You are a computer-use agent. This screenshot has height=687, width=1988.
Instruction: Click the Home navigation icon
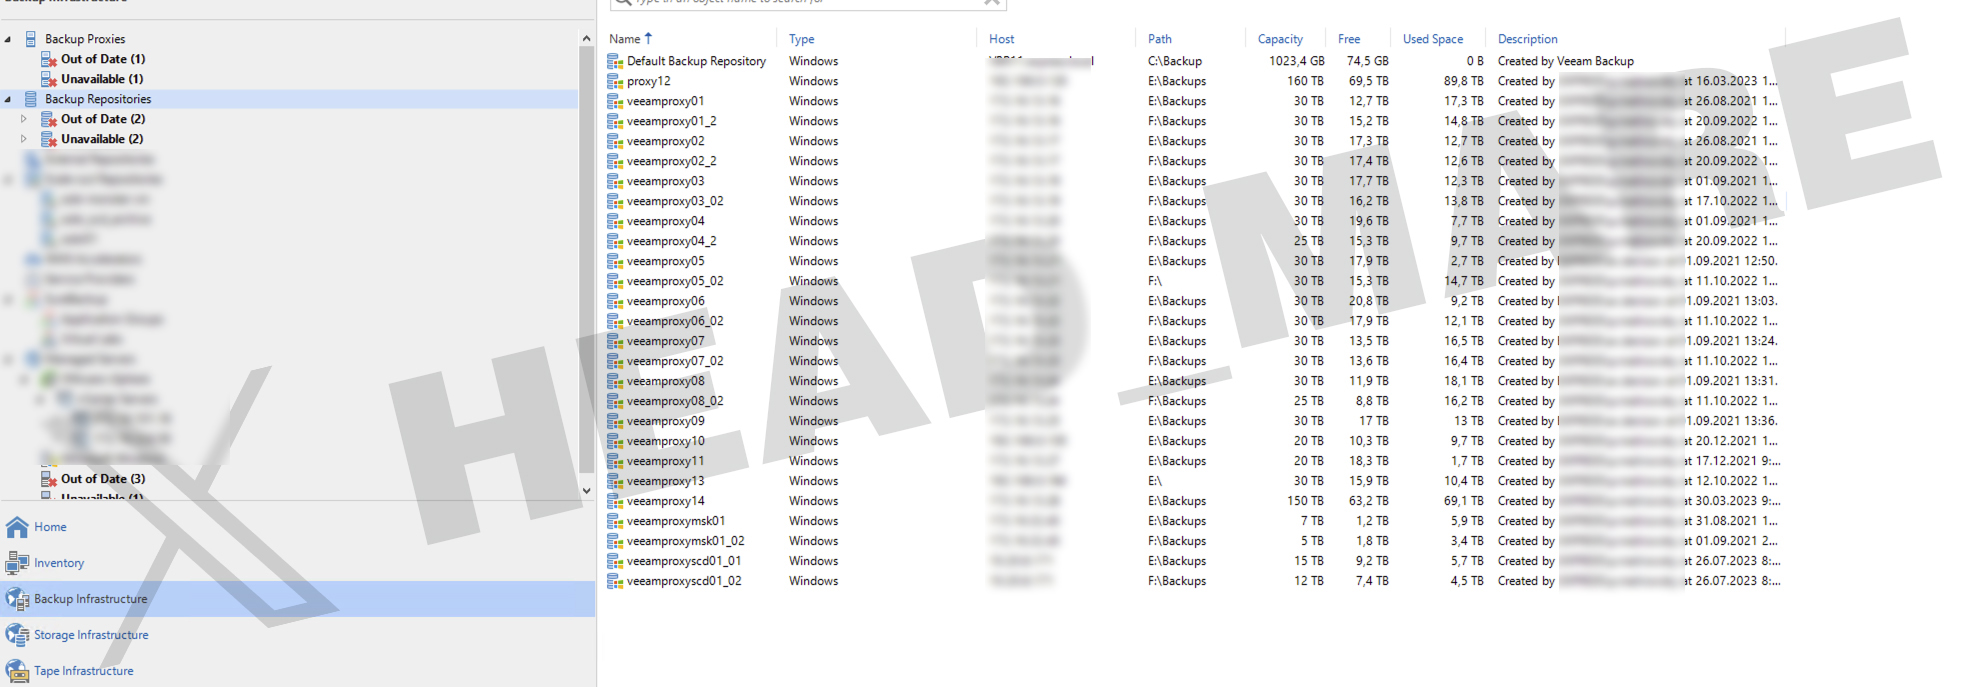(x=17, y=527)
